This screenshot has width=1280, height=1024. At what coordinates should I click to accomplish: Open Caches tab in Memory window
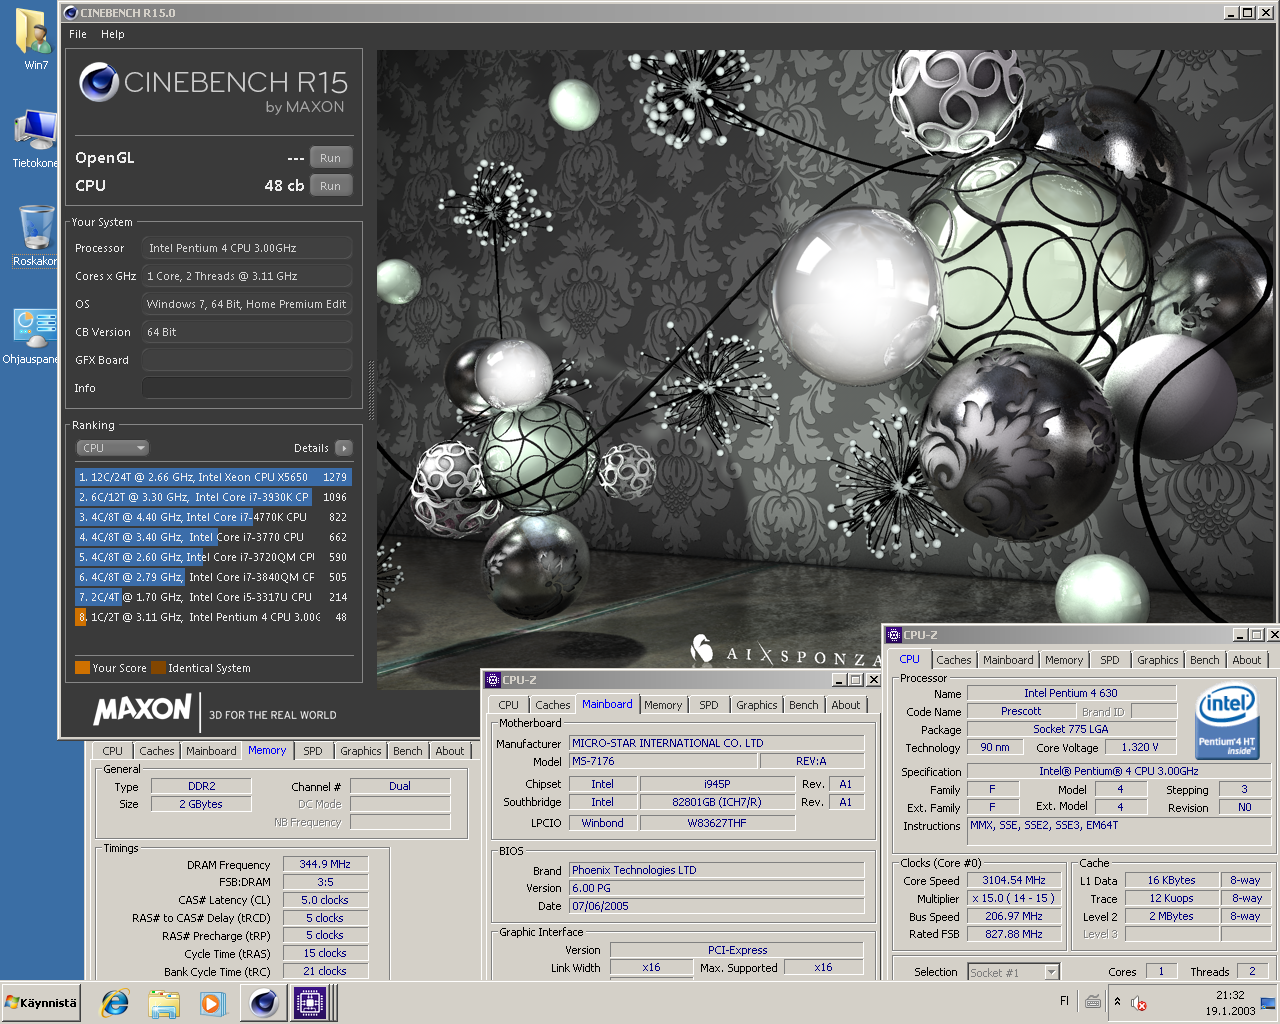156,751
